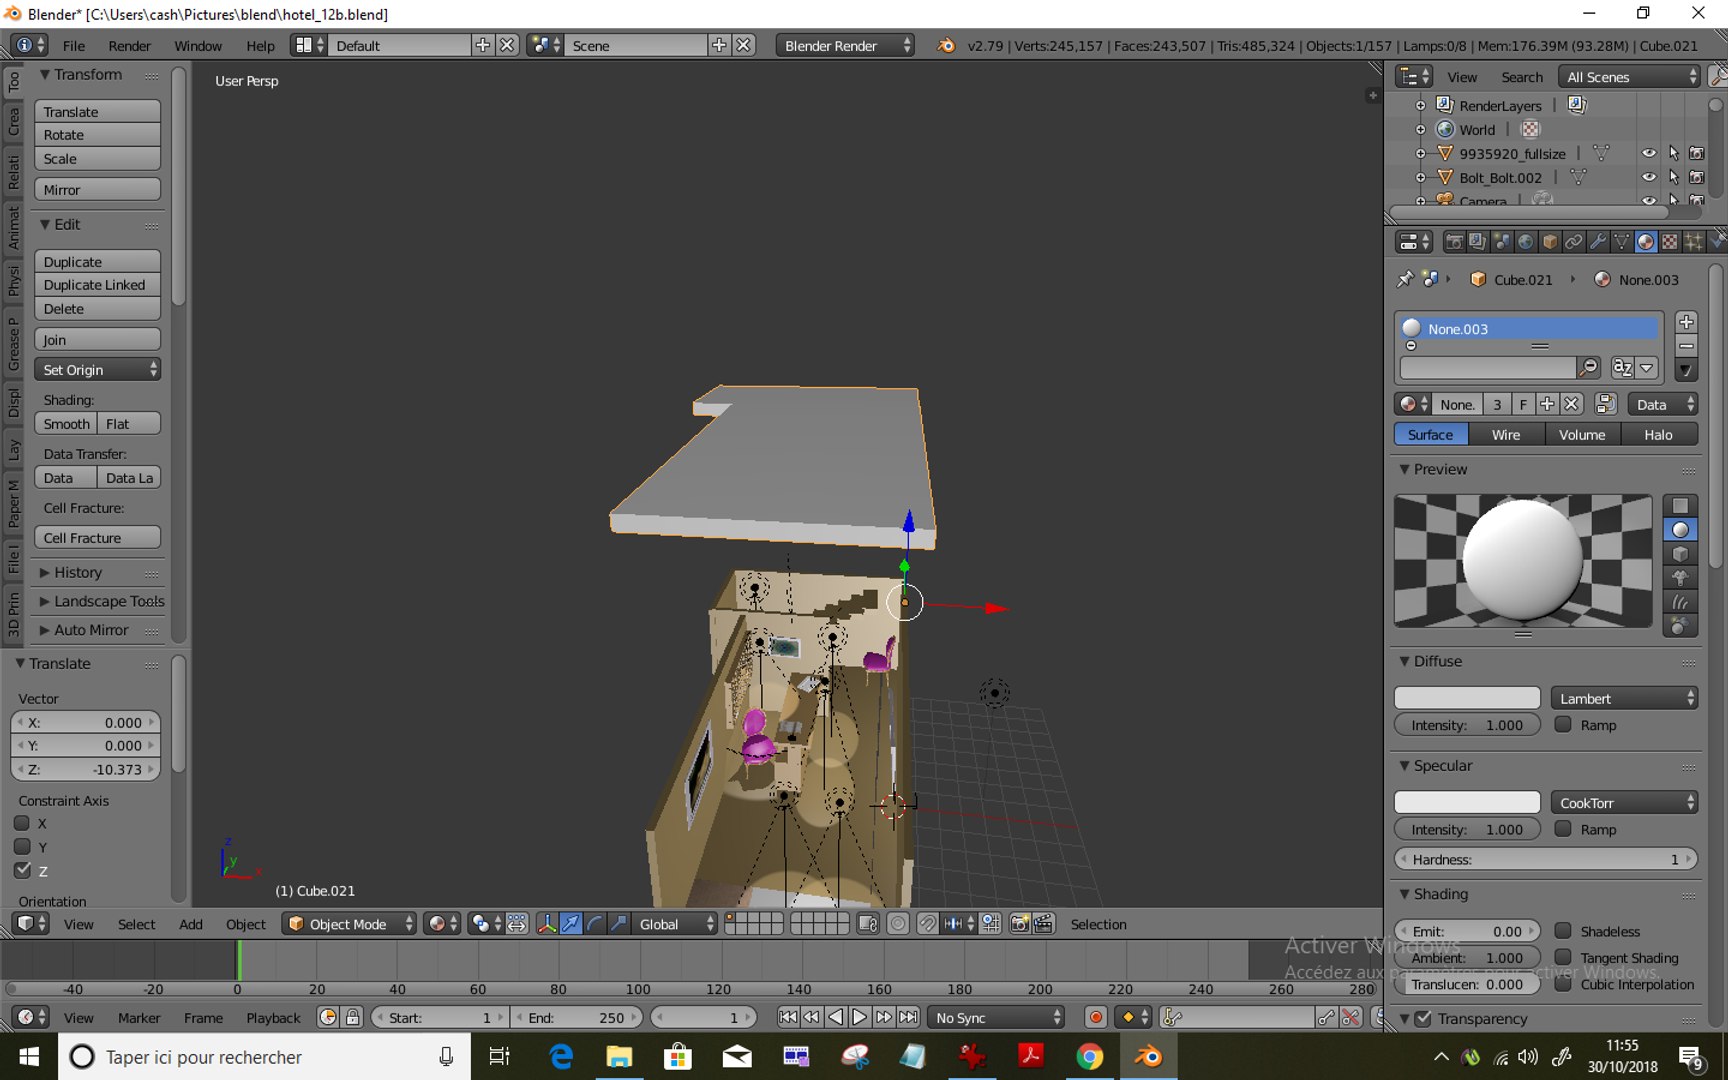Click the timeline record button
This screenshot has width=1728, height=1080.
[x=1096, y=1017]
